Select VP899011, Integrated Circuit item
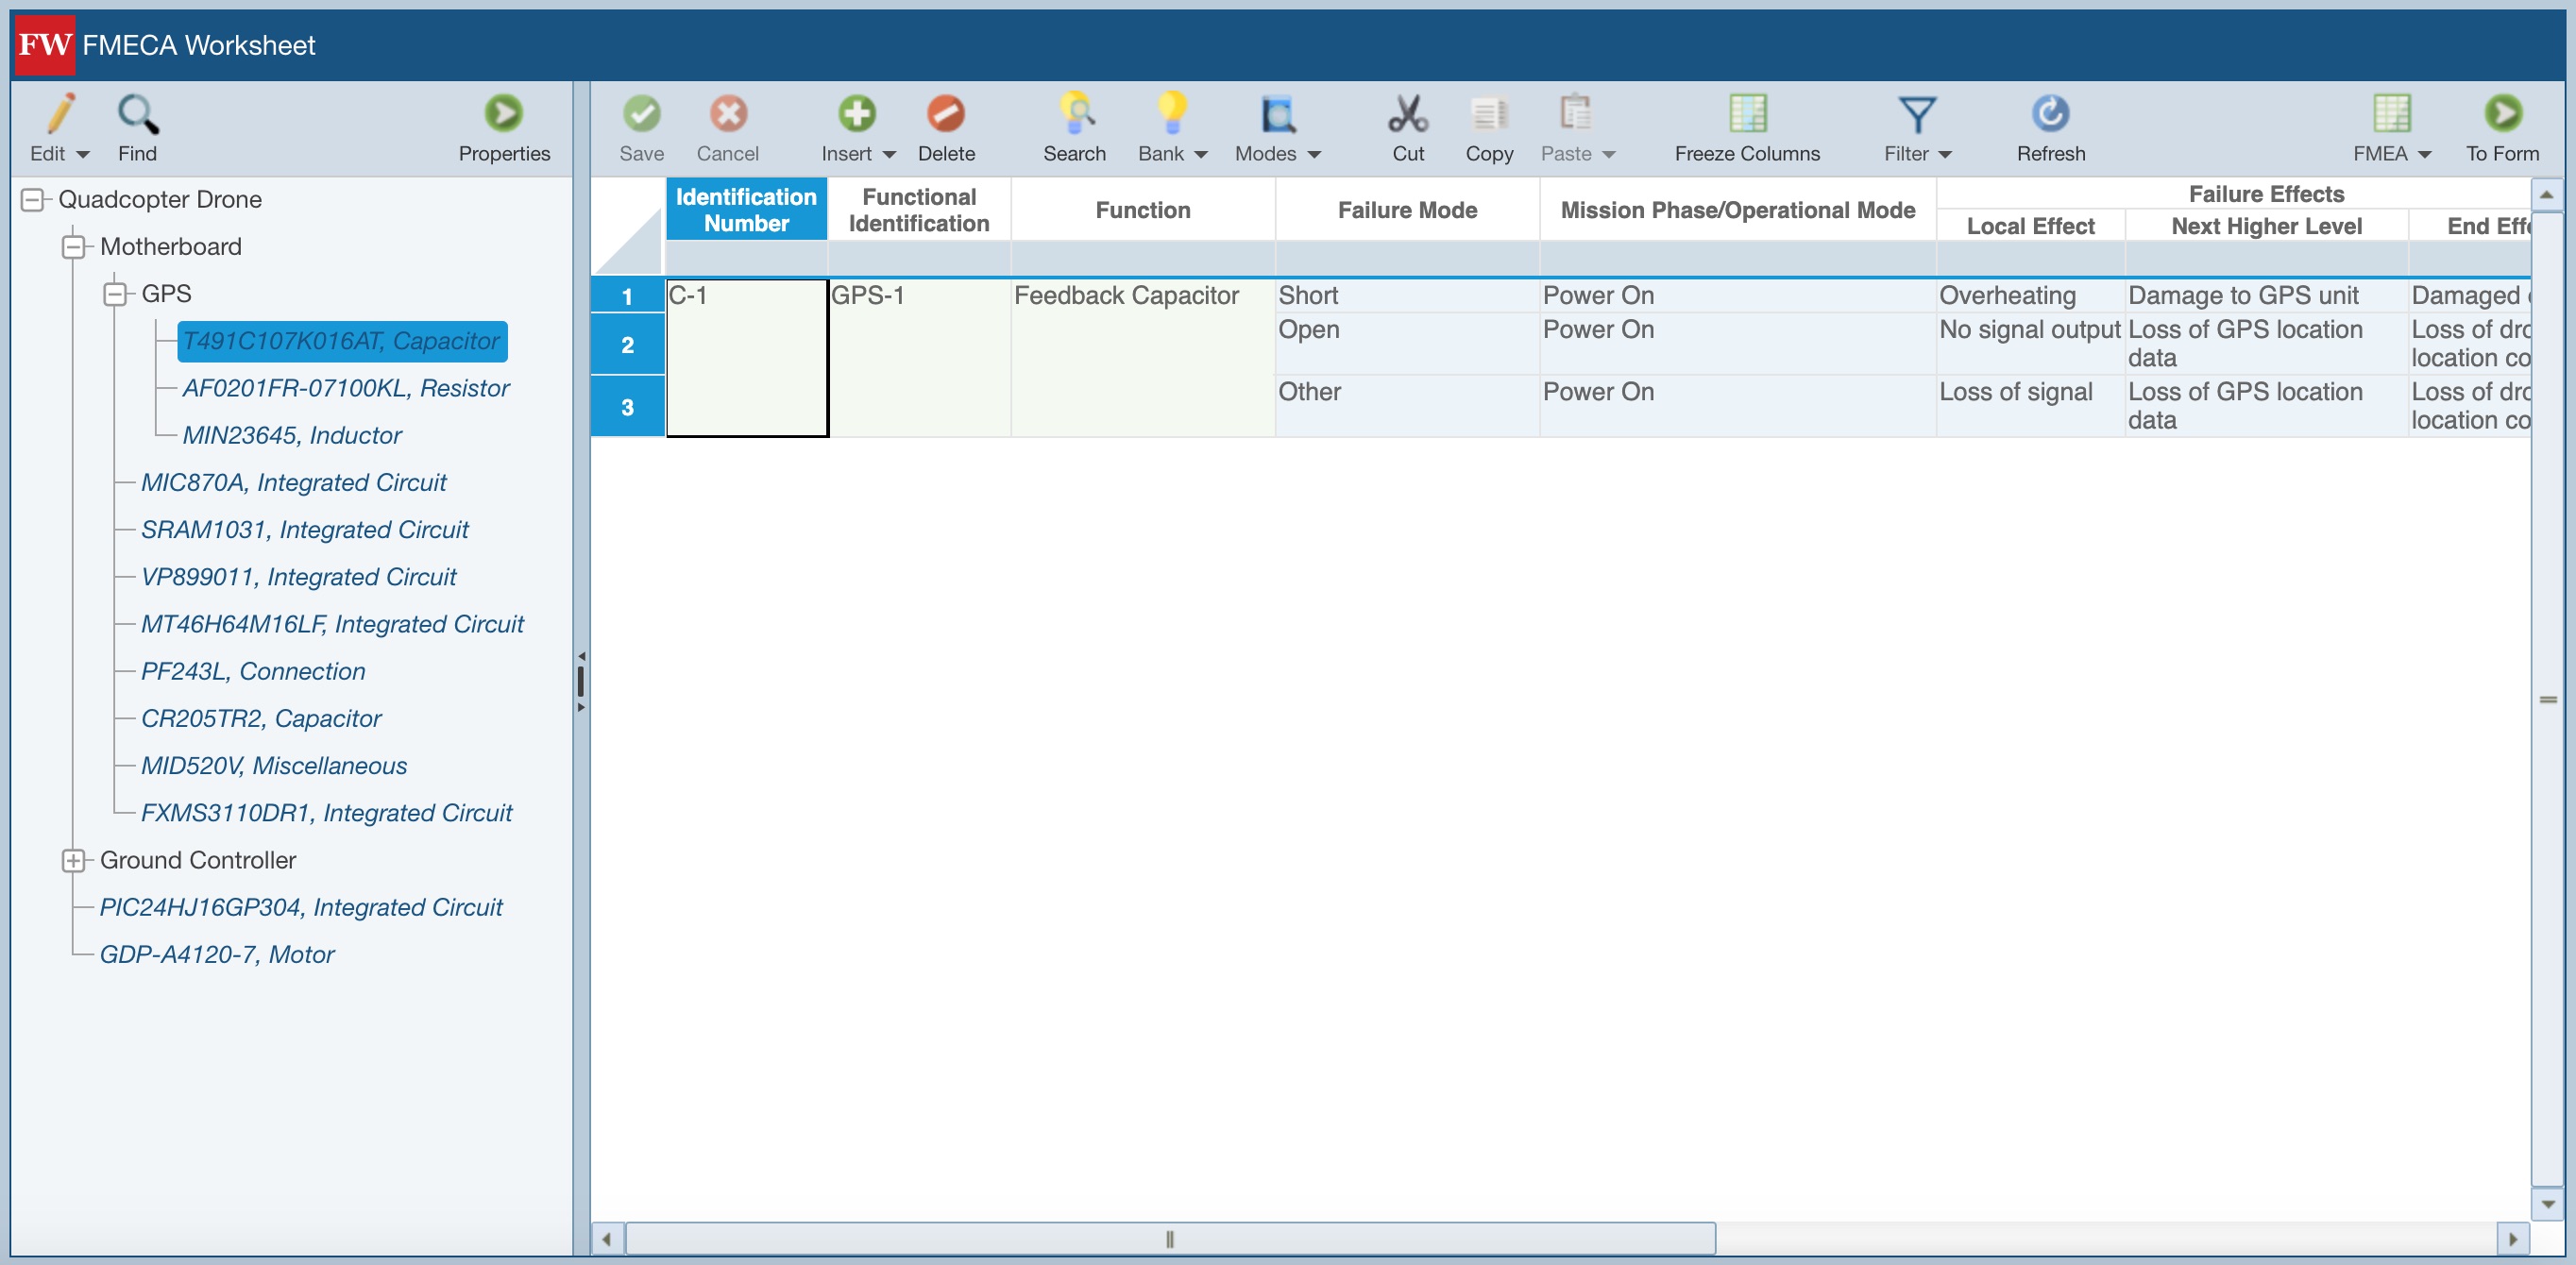The image size is (2576, 1265). point(298,576)
